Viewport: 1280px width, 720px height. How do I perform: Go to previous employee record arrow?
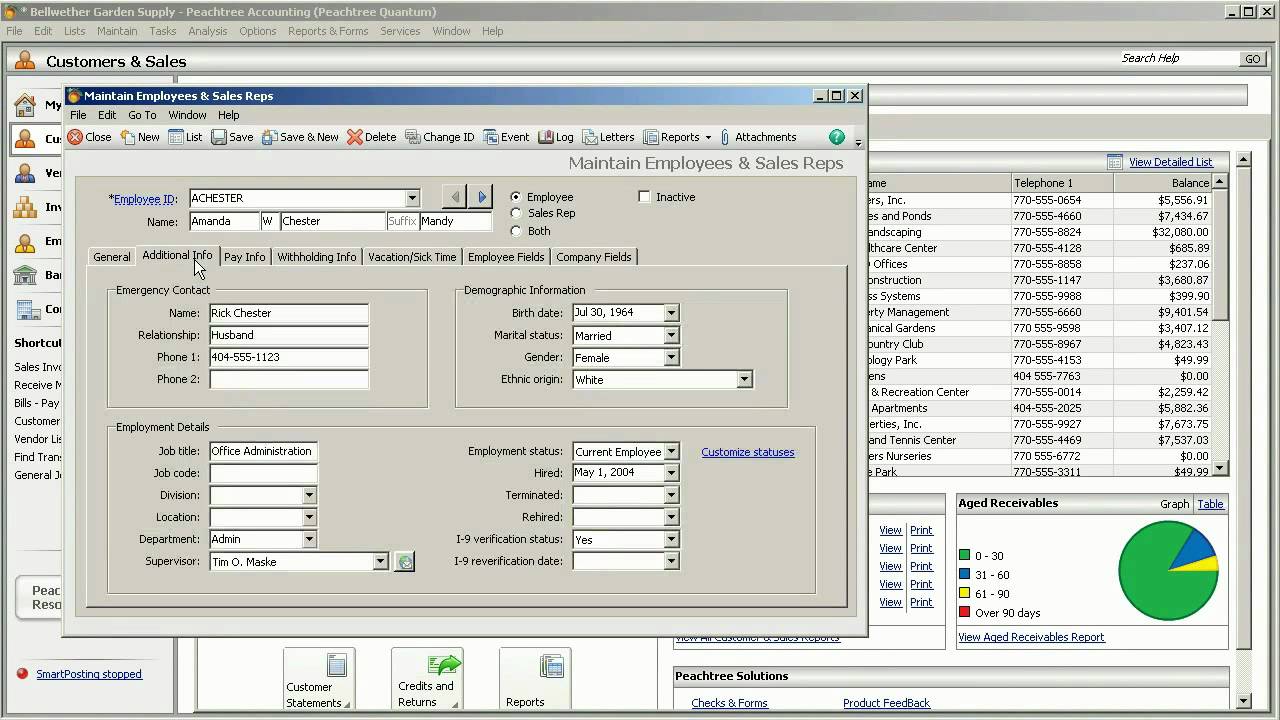point(455,197)
